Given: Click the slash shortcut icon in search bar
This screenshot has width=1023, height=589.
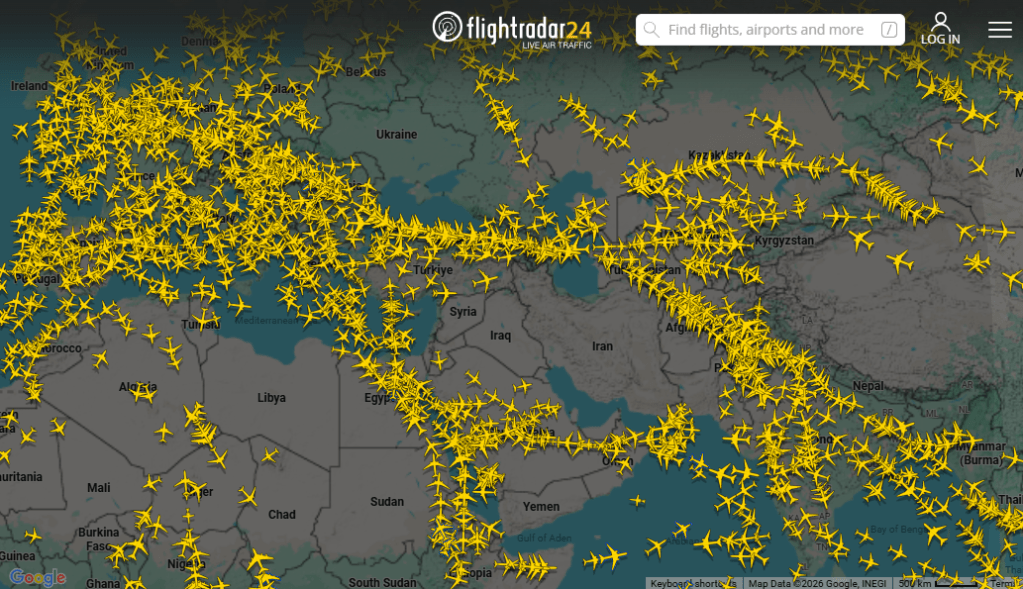Looking at the screenshot, I should point(889,30).
